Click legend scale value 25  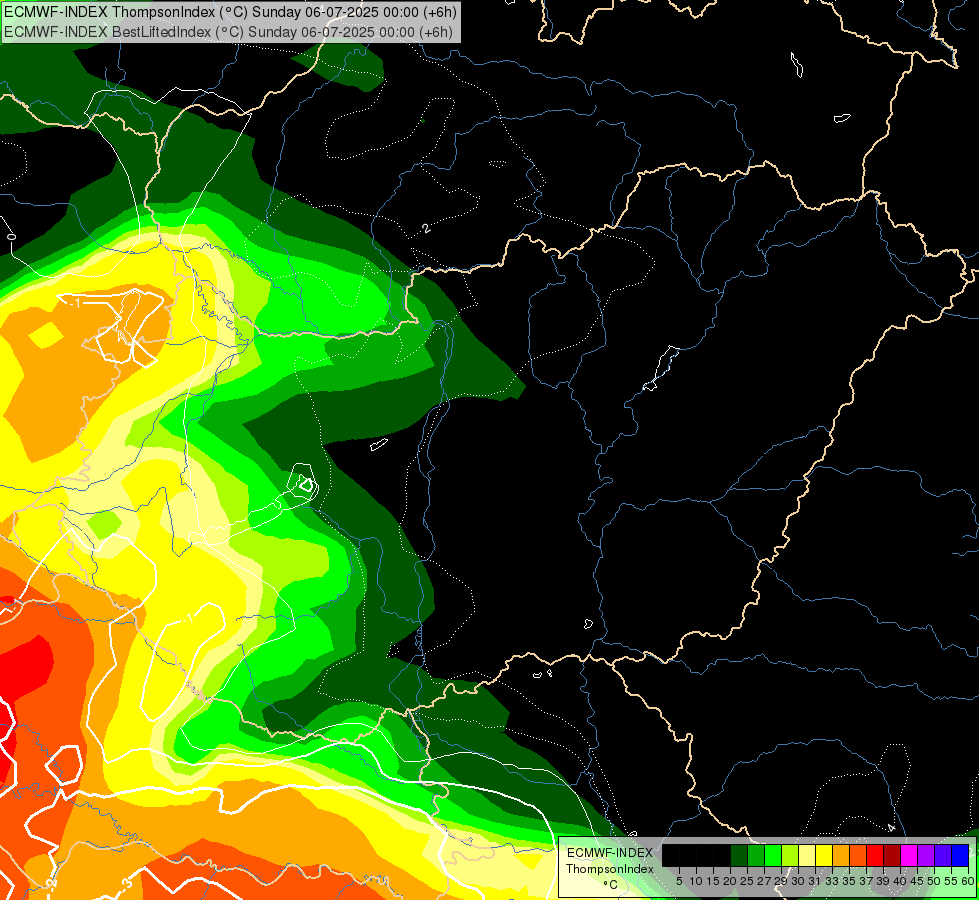tap(747, 881)
